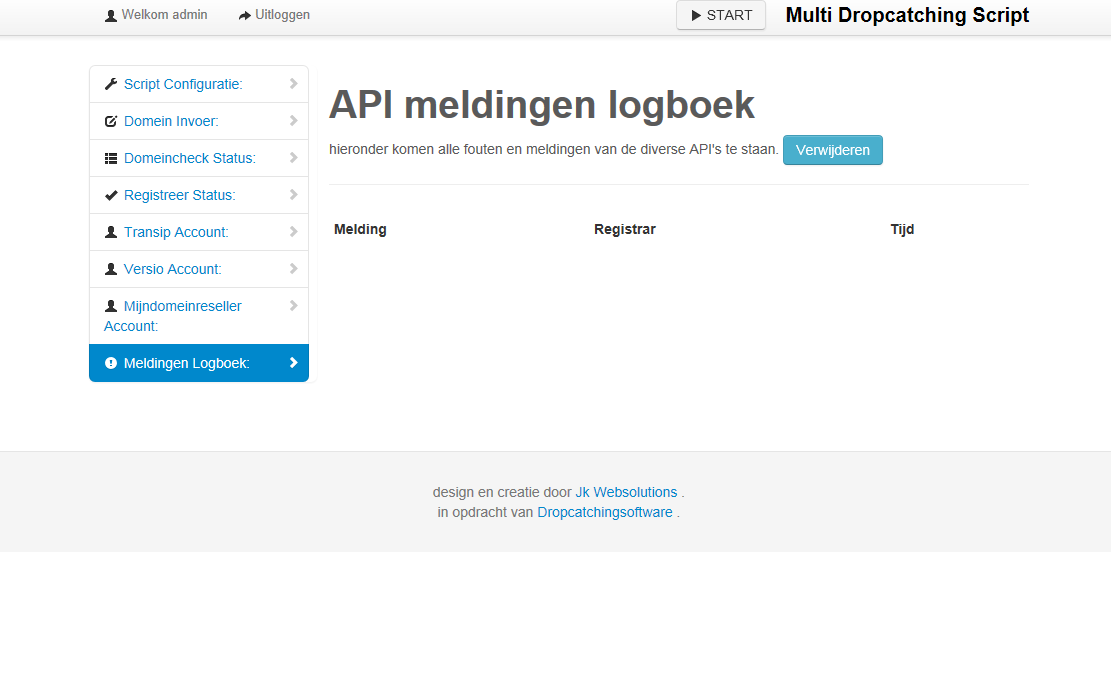Viewport: 1111px width, 693px height.
Task: Click the user icon beside Transip Account
Action: point(111,232)
